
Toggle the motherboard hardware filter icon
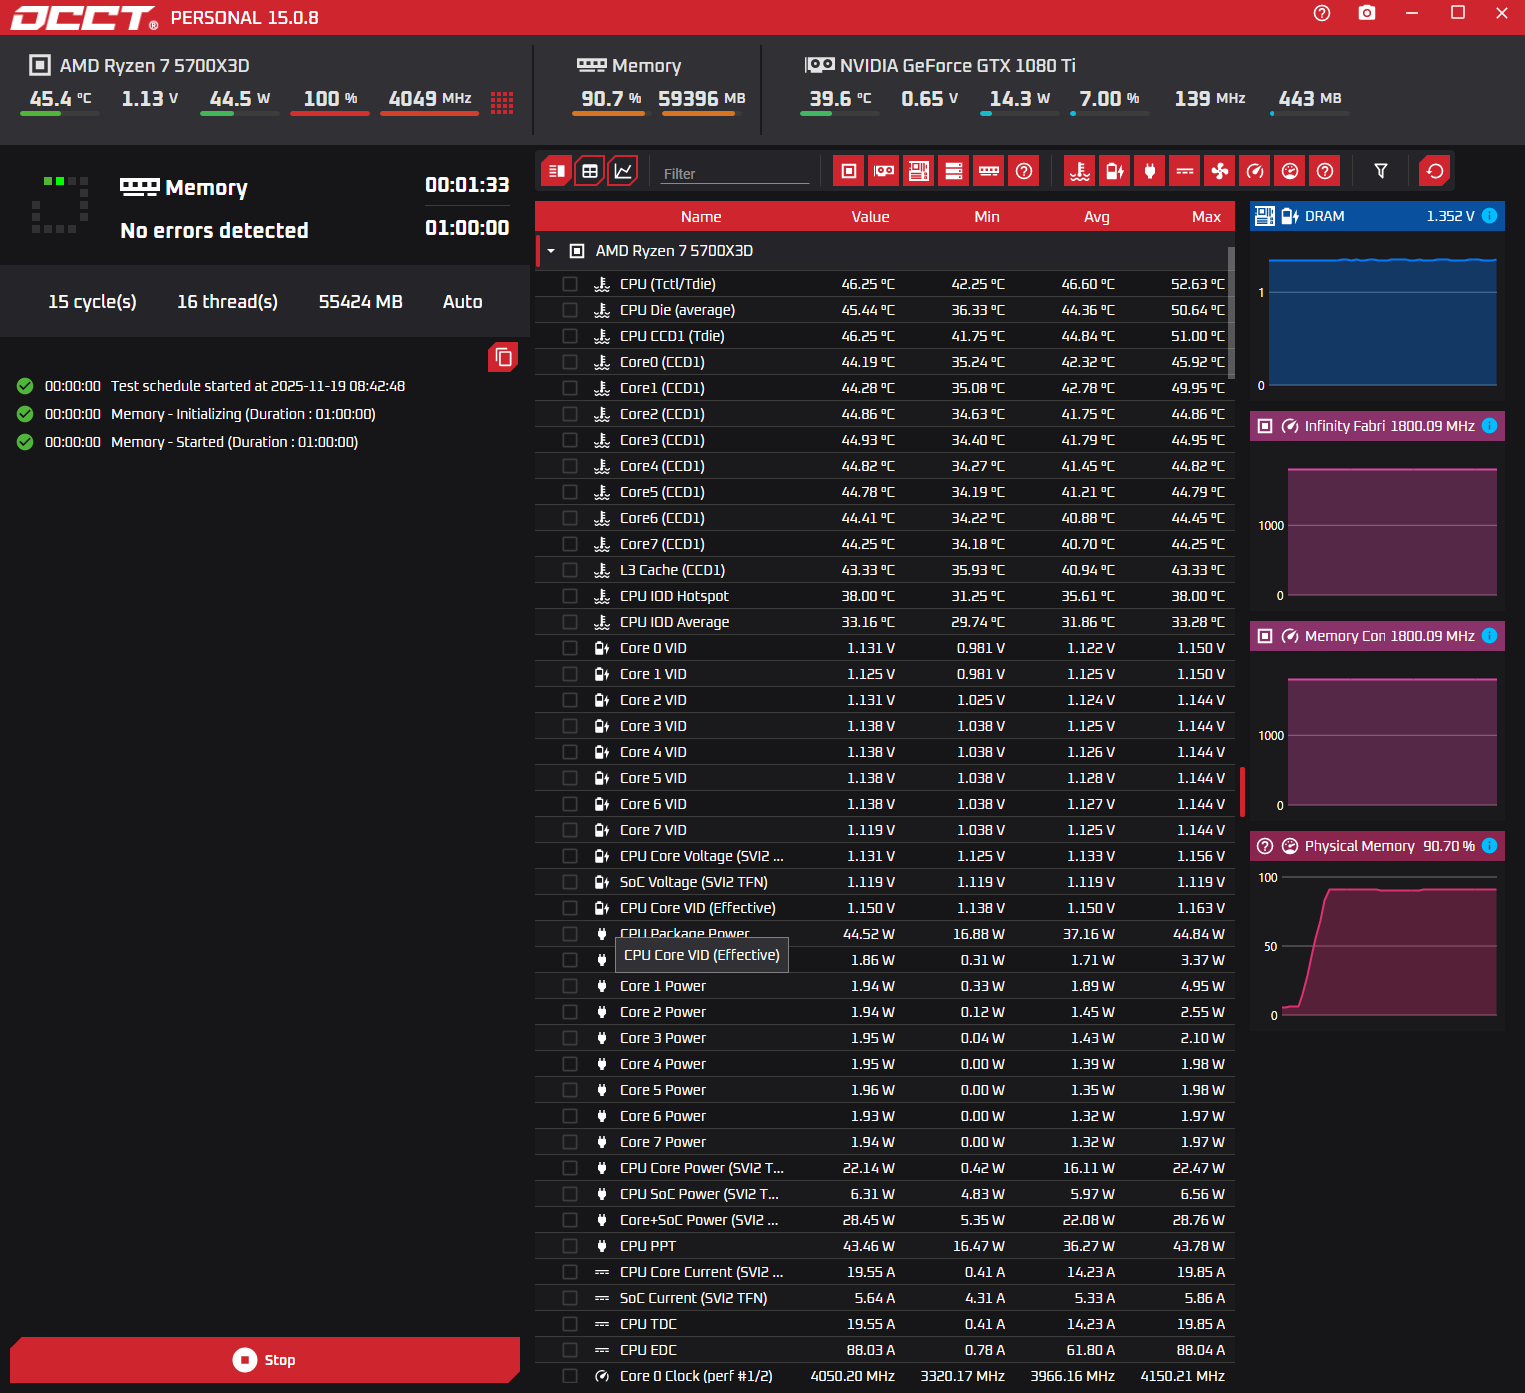pos(919,171)
